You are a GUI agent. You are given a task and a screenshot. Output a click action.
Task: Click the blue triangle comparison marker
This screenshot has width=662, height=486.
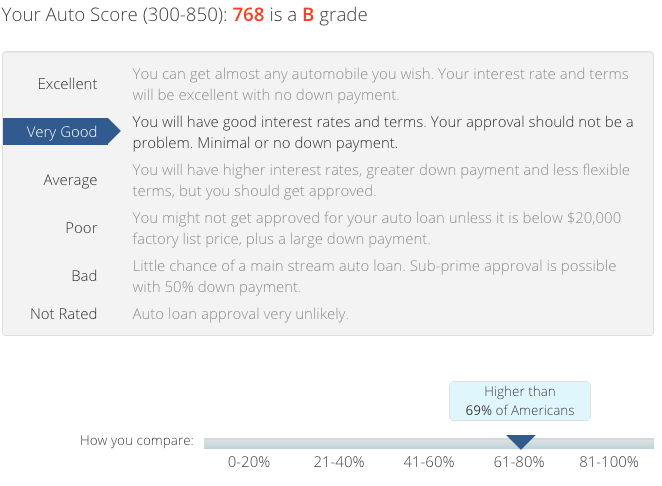[521, 442]
